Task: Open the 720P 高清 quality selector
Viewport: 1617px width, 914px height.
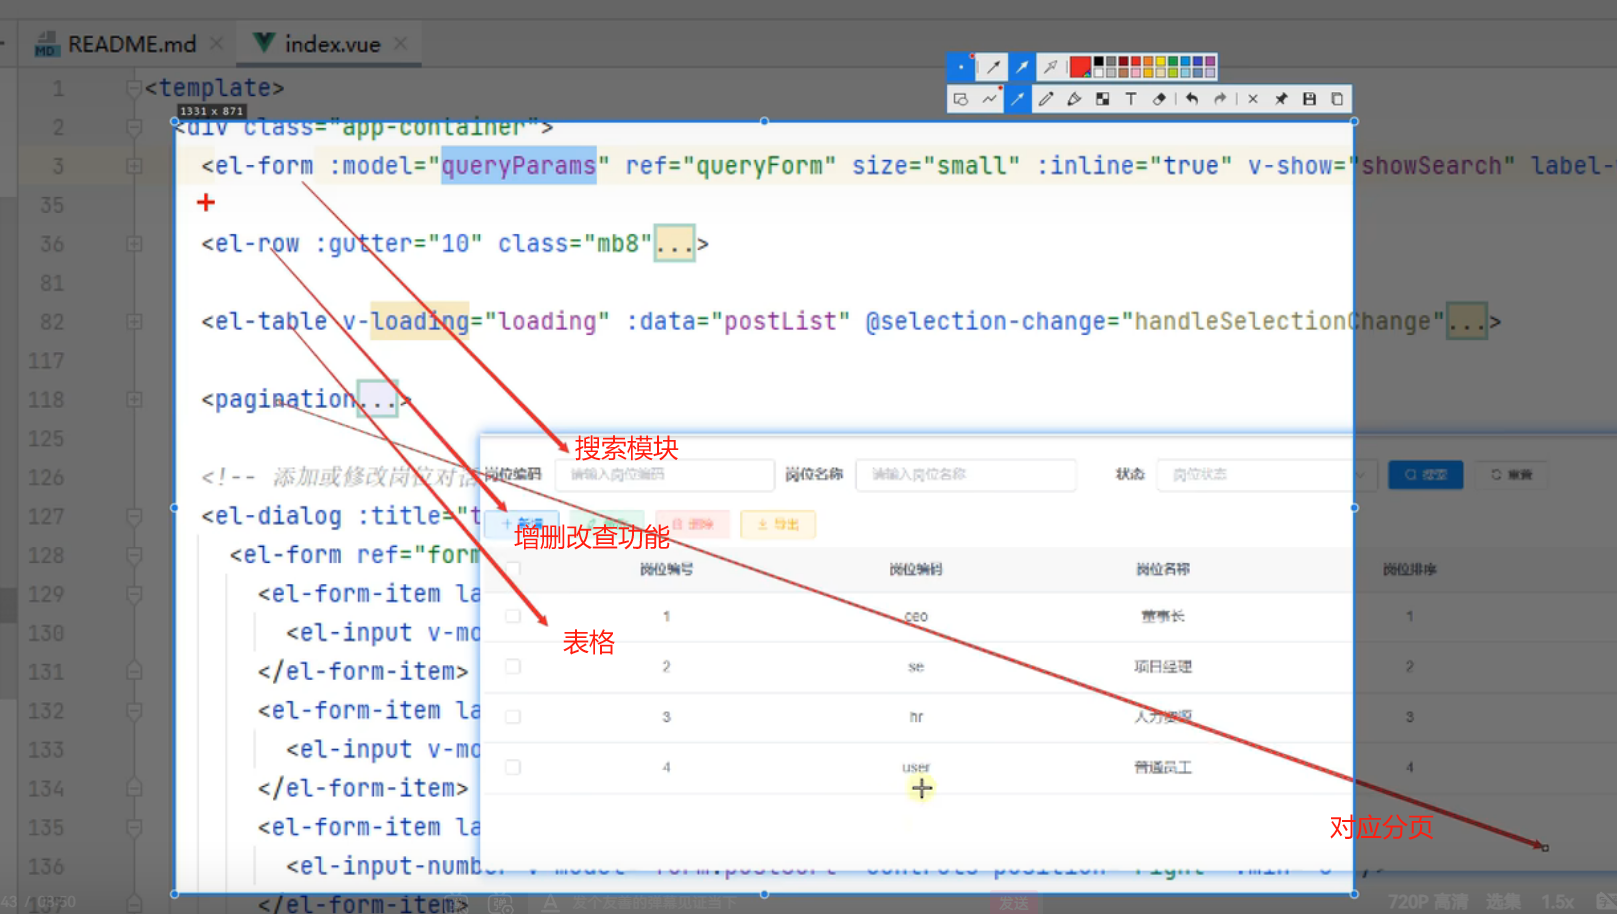Action: tap(1428, 902)
